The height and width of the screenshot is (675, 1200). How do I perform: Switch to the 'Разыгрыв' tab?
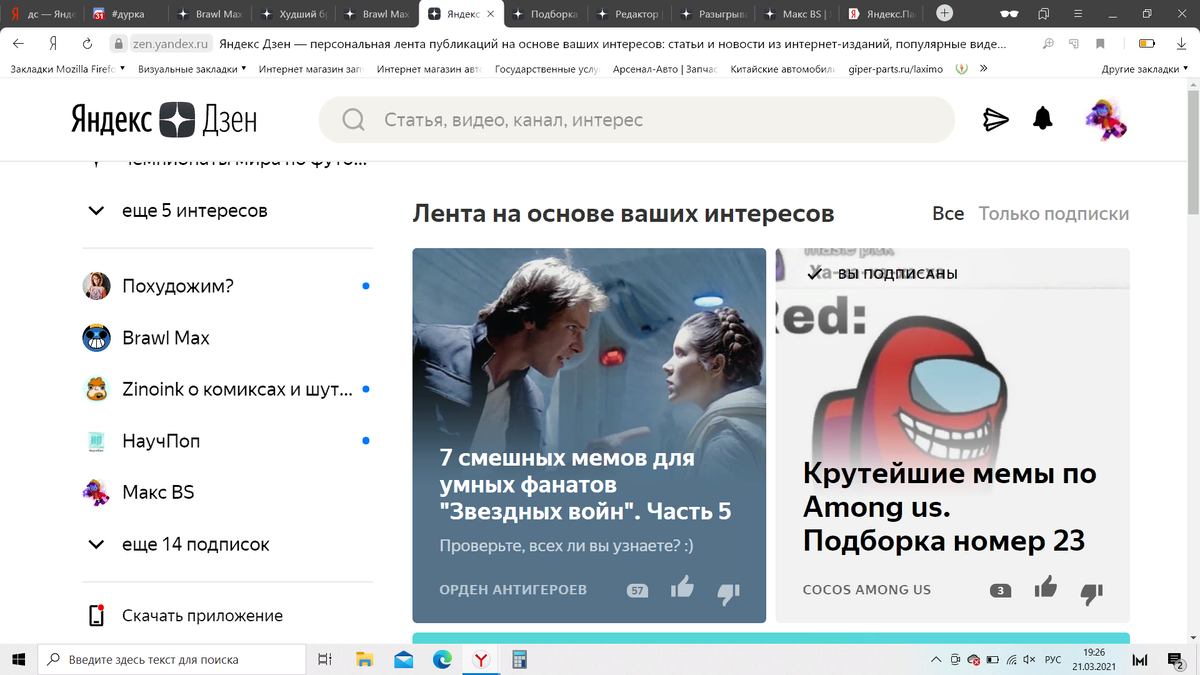coord(711,14)
